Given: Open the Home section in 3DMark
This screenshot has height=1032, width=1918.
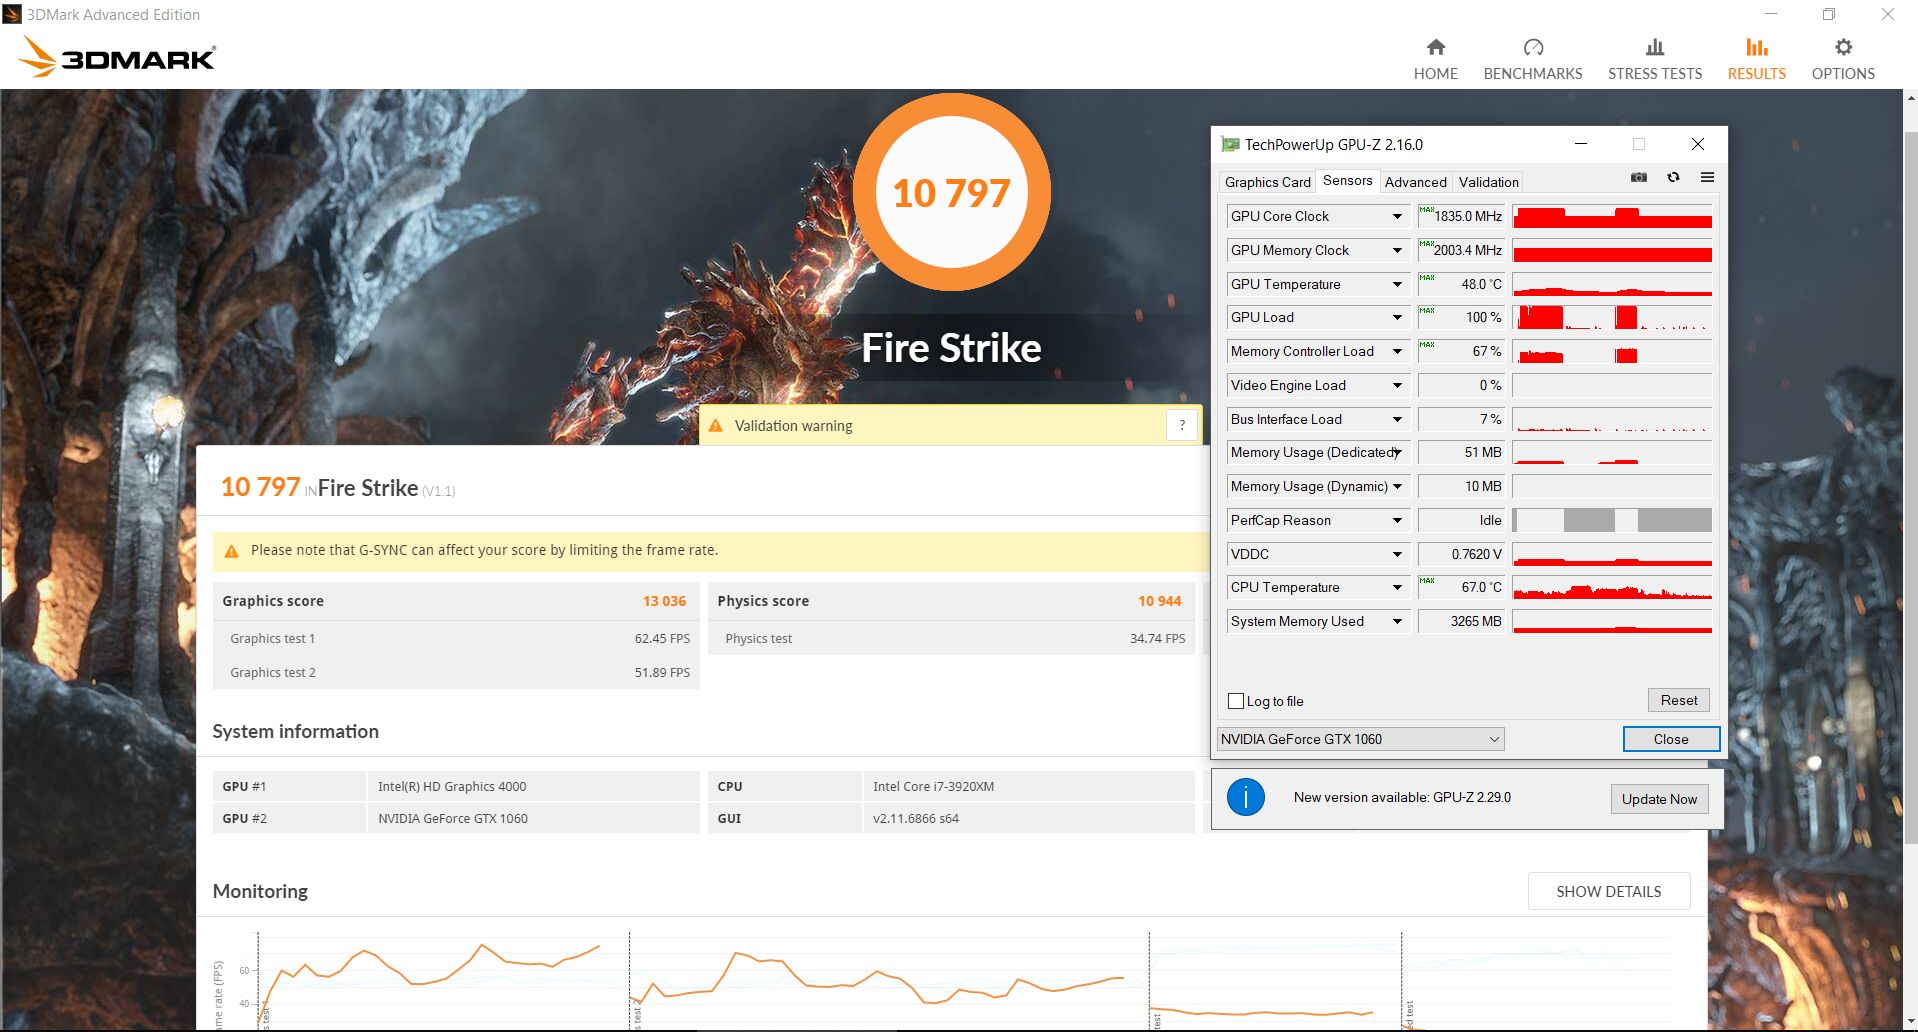Looking at the screenshot, I should click(1435, 59).
